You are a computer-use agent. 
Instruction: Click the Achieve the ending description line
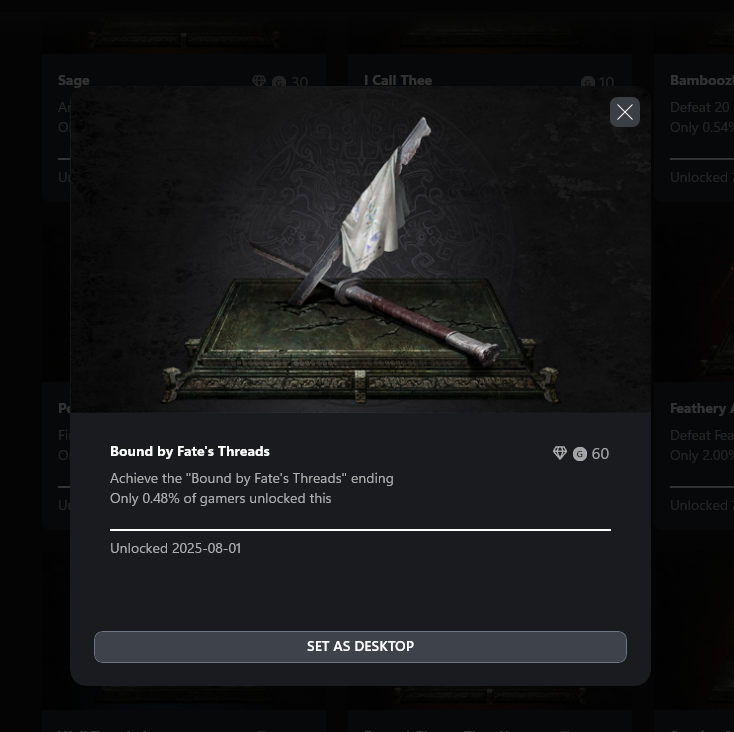pyautogui.click(x=252, y=478)
